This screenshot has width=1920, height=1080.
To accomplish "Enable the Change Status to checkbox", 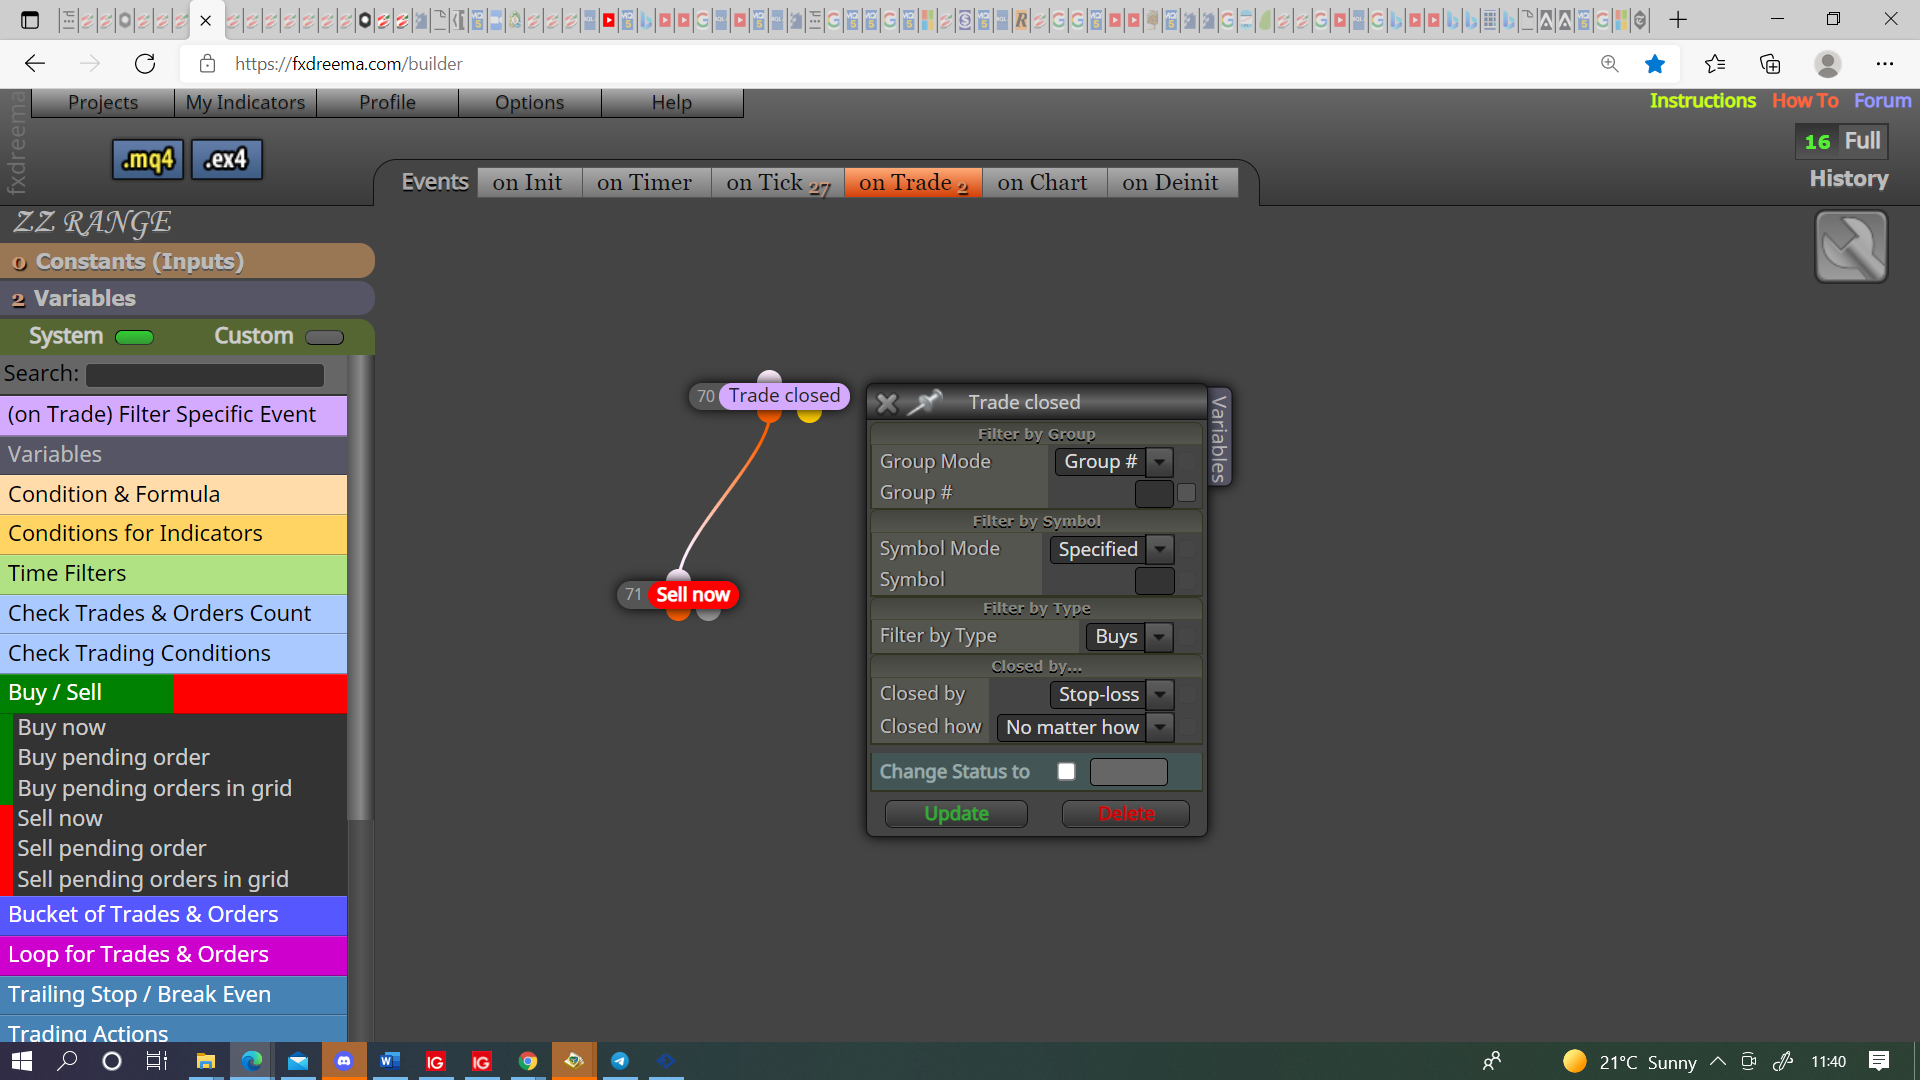I will [x=1066, y=771].
